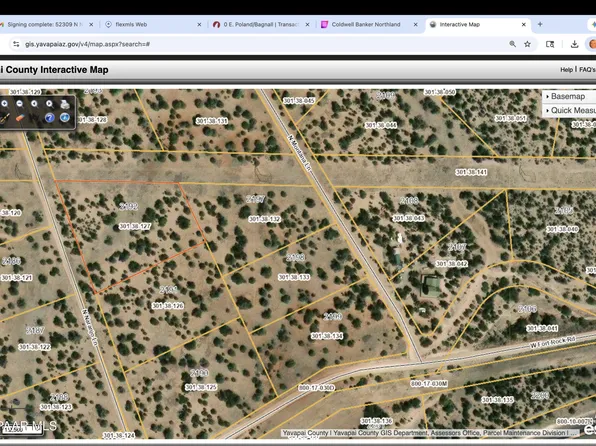
Task: Select the measure pencil tool
Action: tap(5, 118)
